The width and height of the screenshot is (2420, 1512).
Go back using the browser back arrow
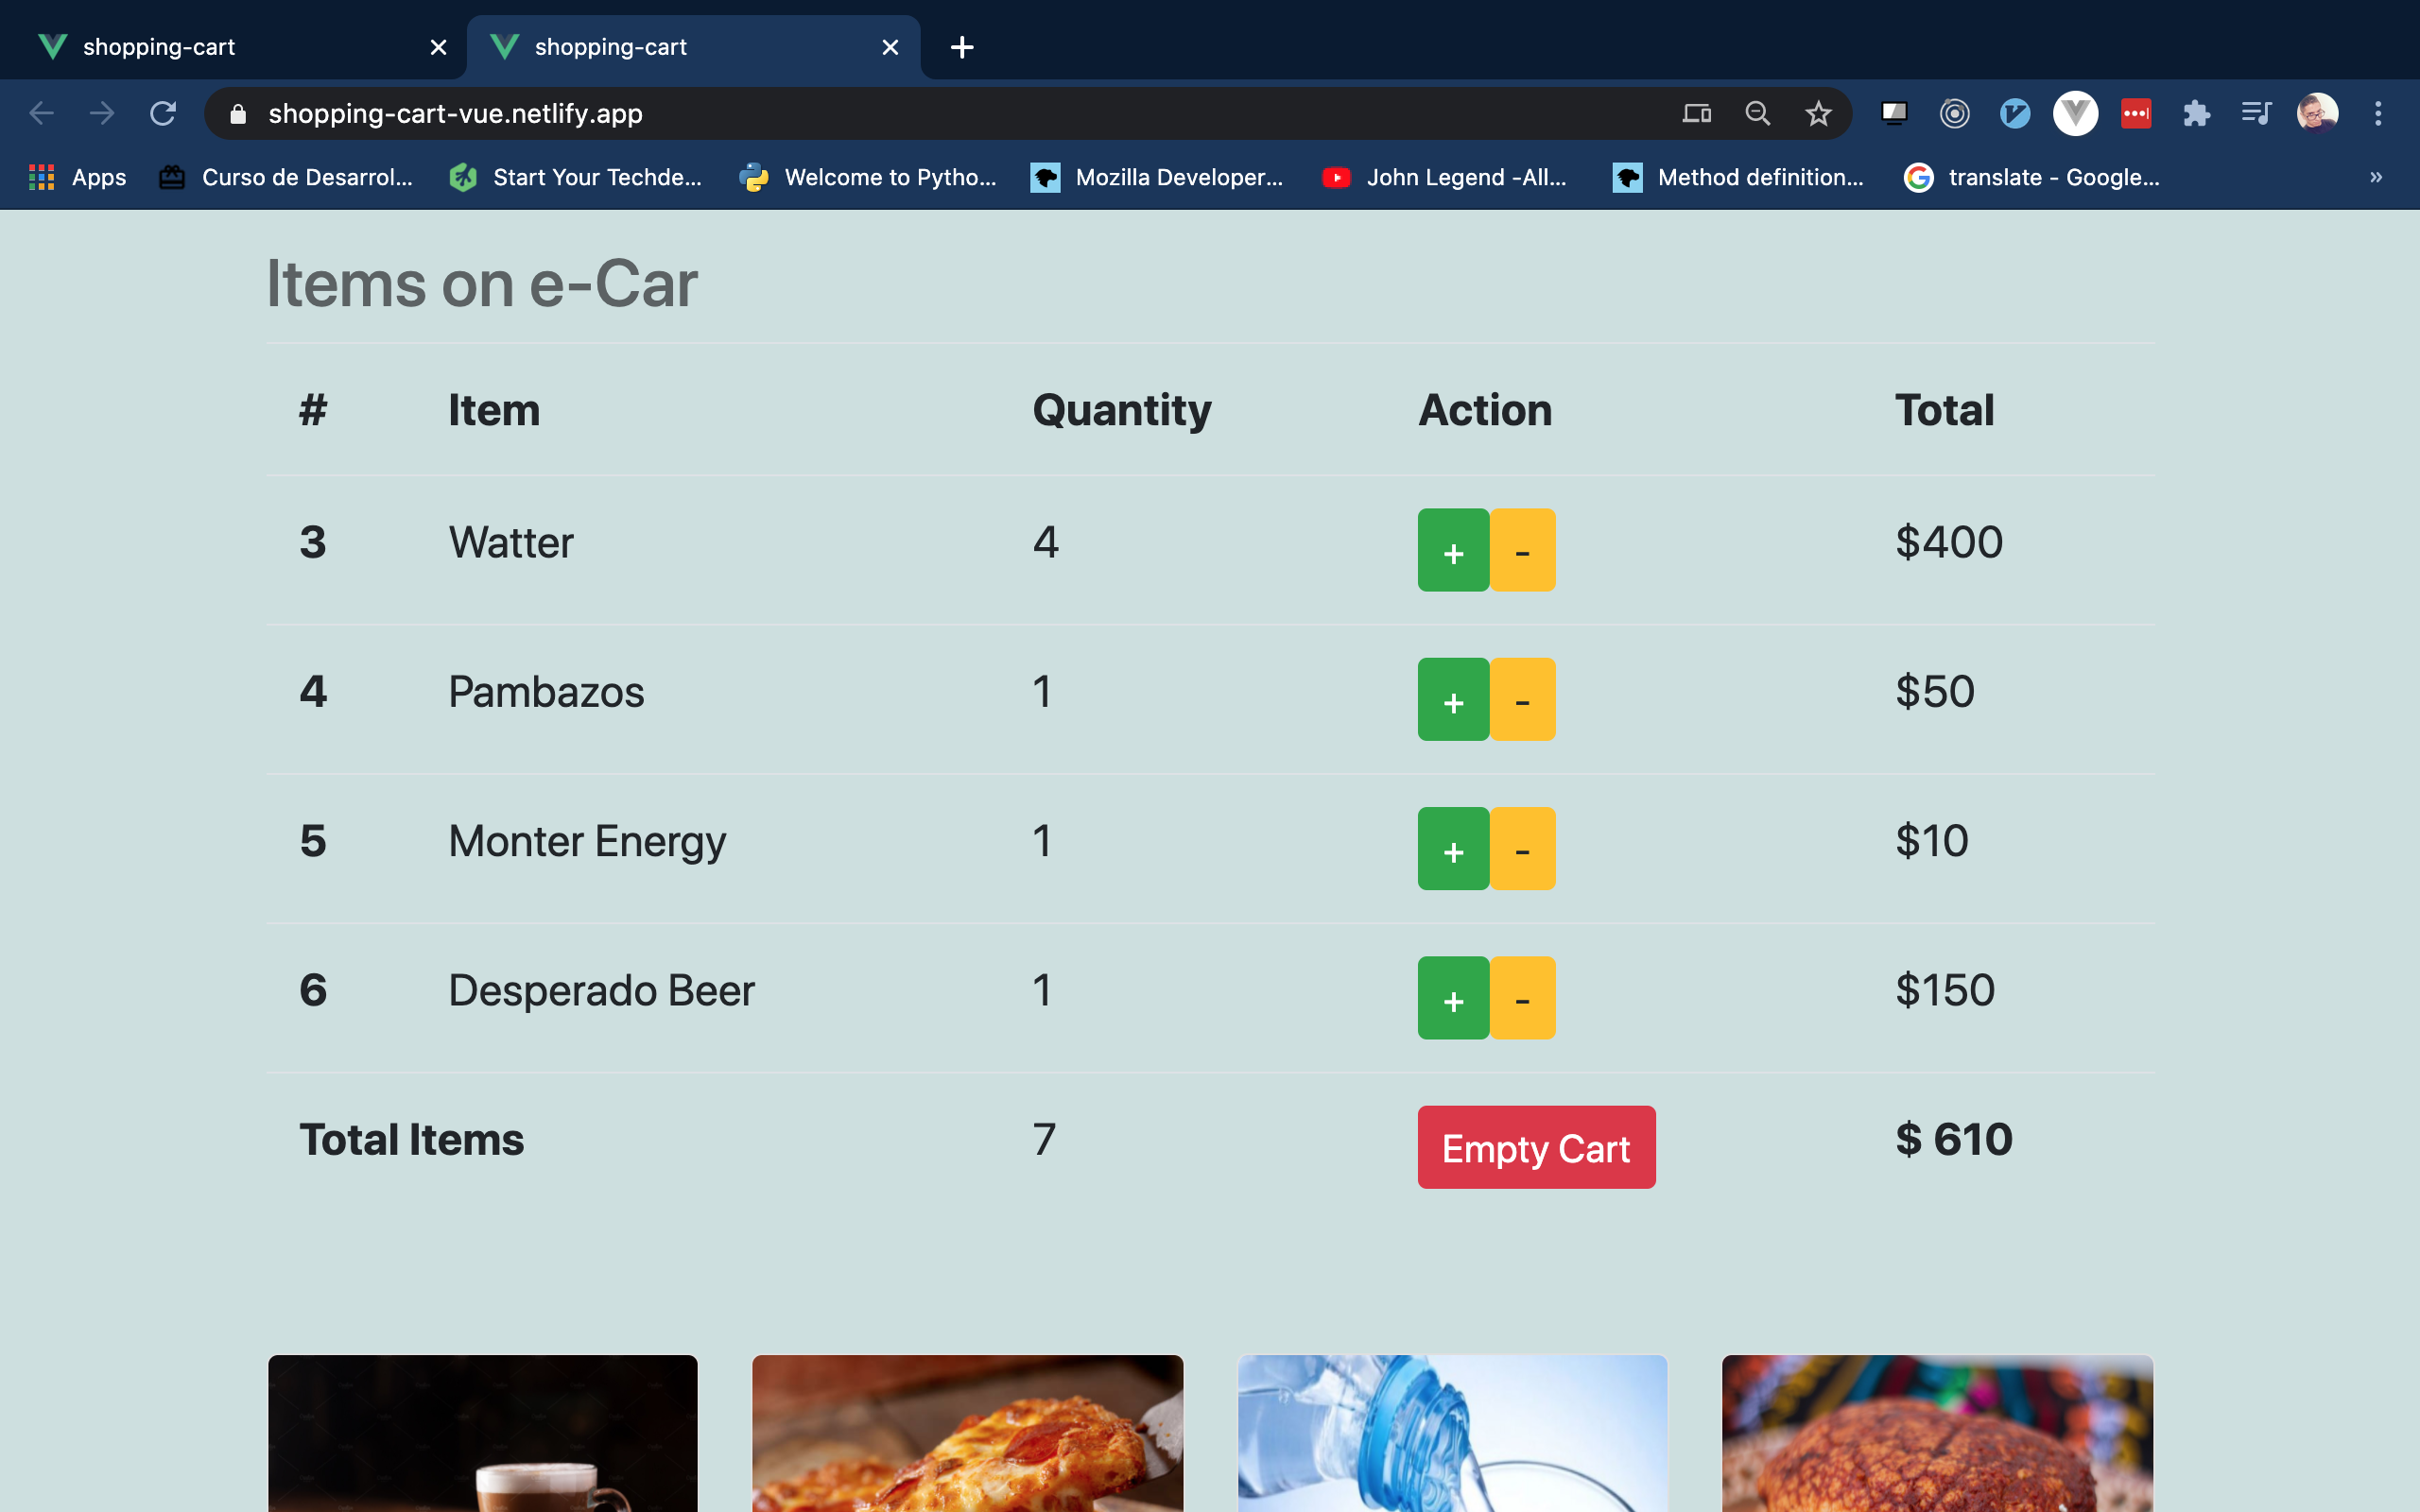click(x=41, y=113)
